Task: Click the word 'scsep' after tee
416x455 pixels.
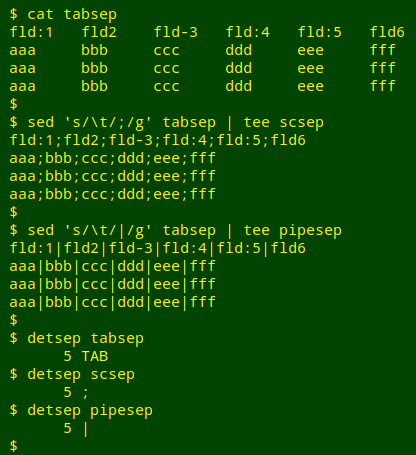Action: [301, 122]
